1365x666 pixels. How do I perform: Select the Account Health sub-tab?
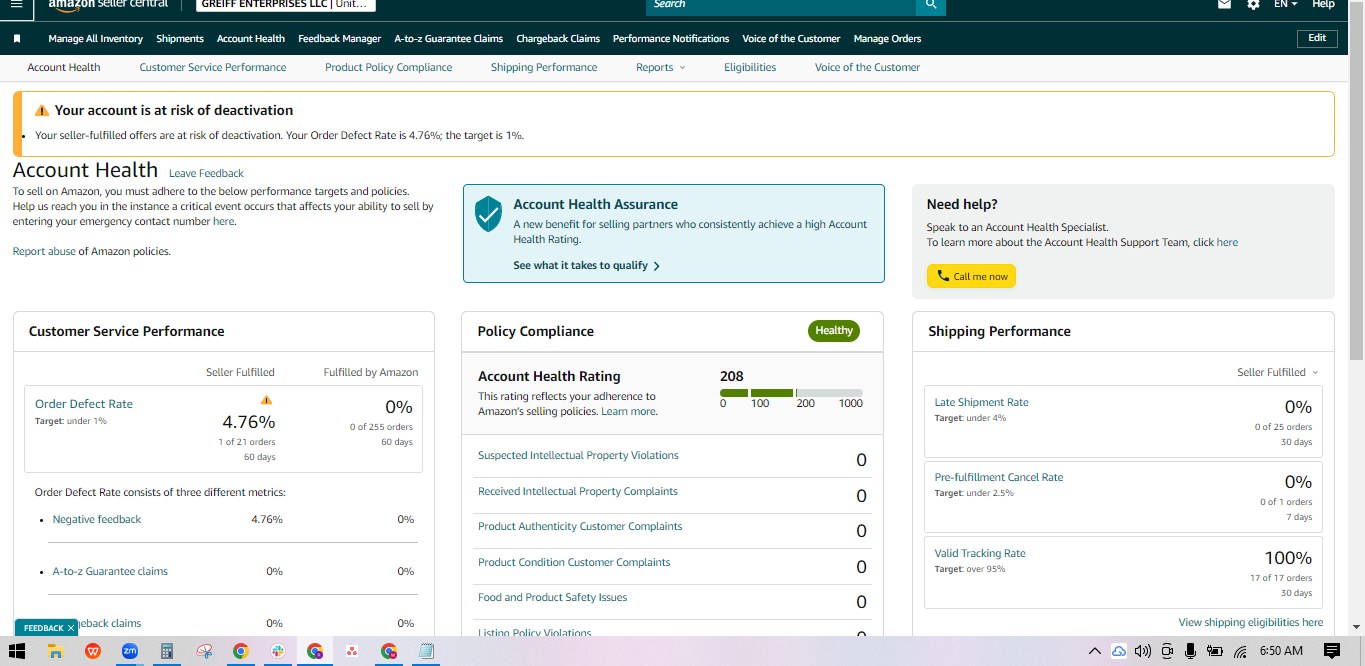click(x=64, y=67)
